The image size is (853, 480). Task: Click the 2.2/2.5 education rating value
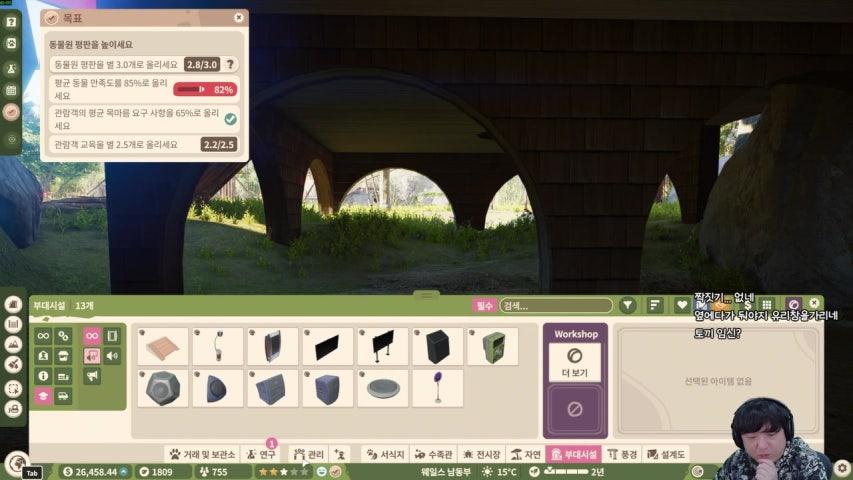pos(219,144)
